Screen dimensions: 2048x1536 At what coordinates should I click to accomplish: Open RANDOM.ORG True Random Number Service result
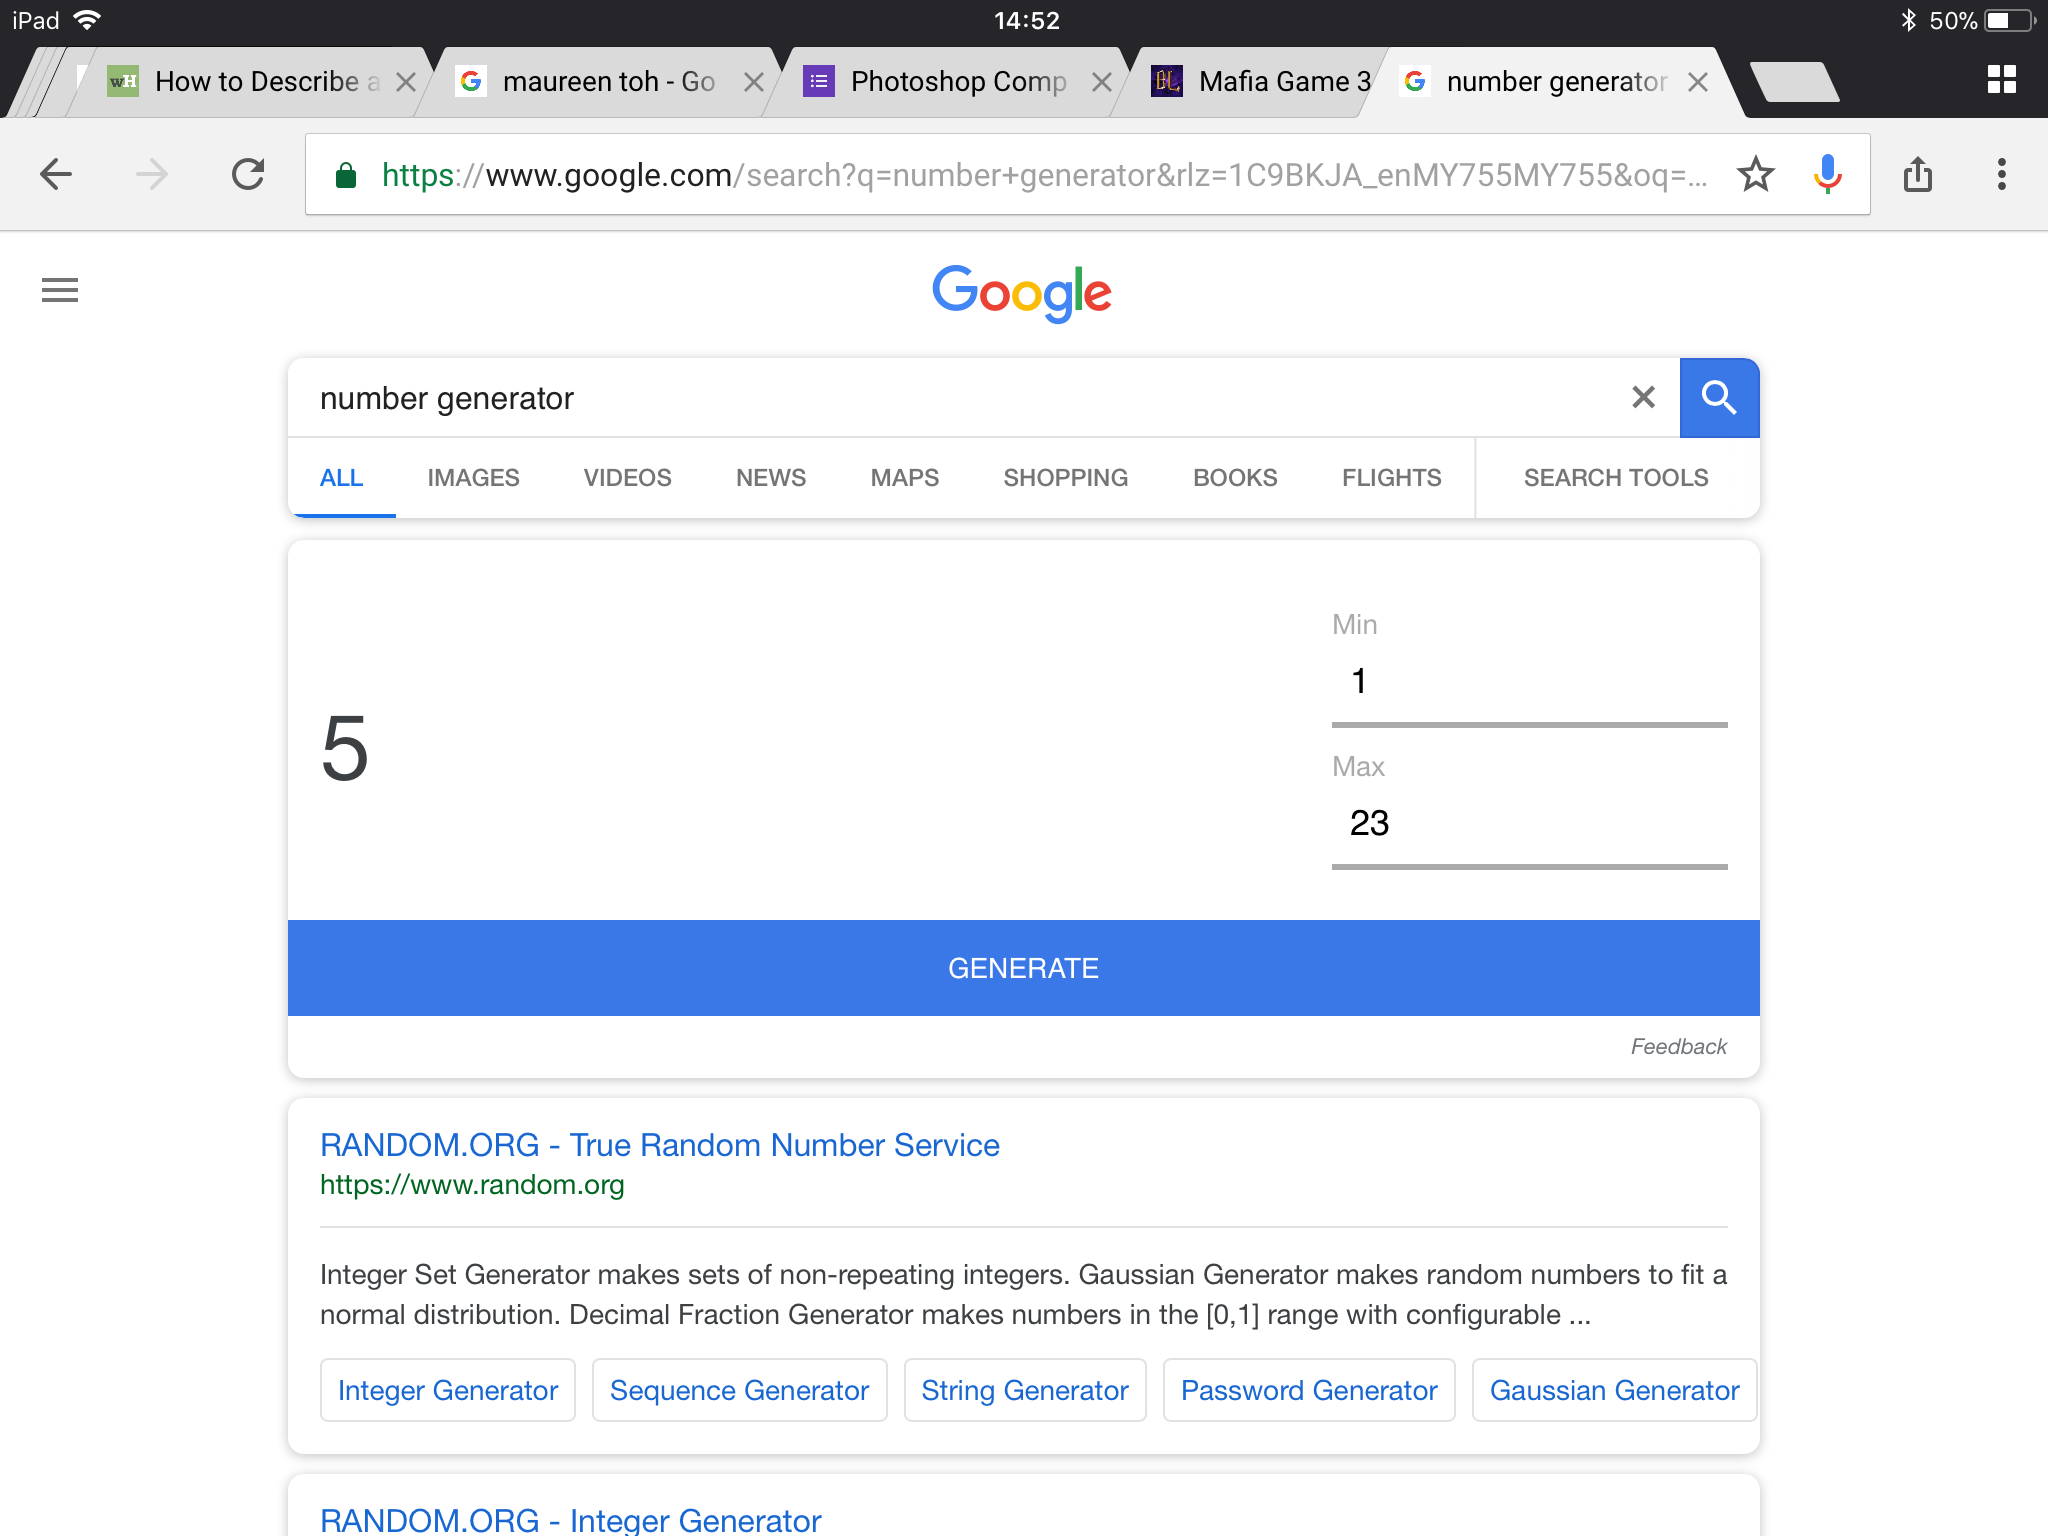[x=659, y=1145]
